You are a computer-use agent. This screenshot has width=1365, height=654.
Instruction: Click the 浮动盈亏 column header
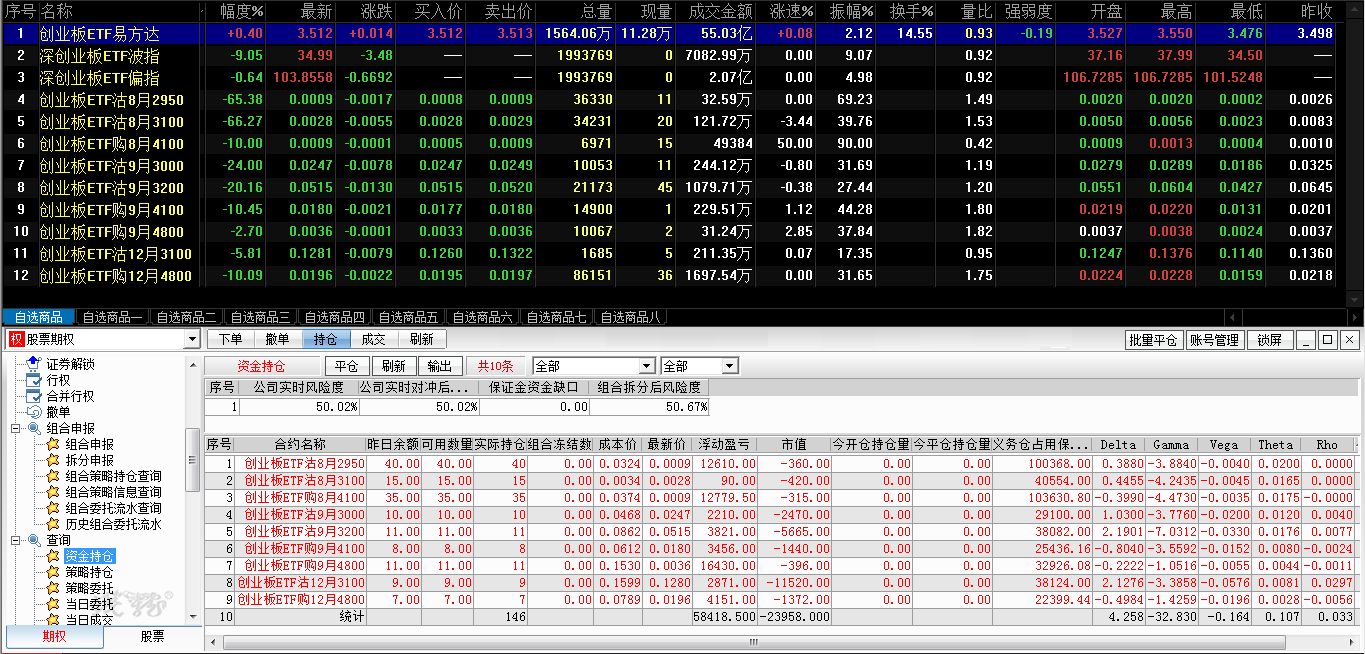coord(724,444)
